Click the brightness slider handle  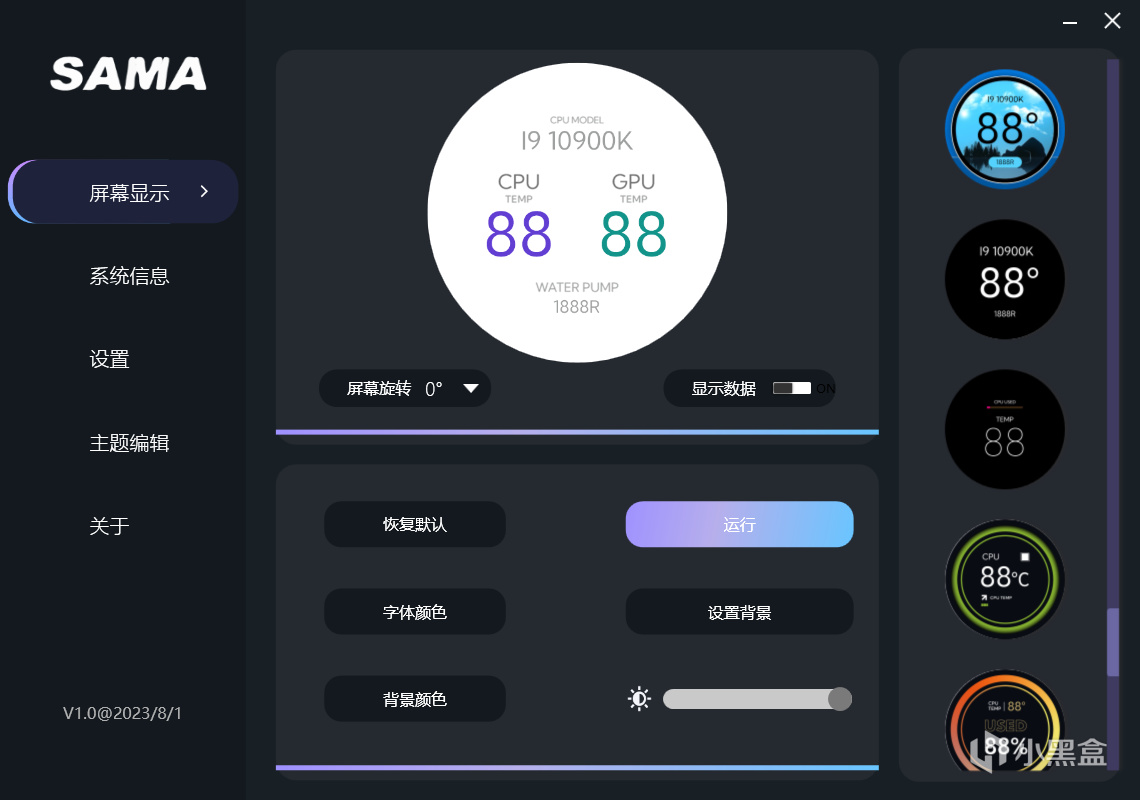coord(840,699)
